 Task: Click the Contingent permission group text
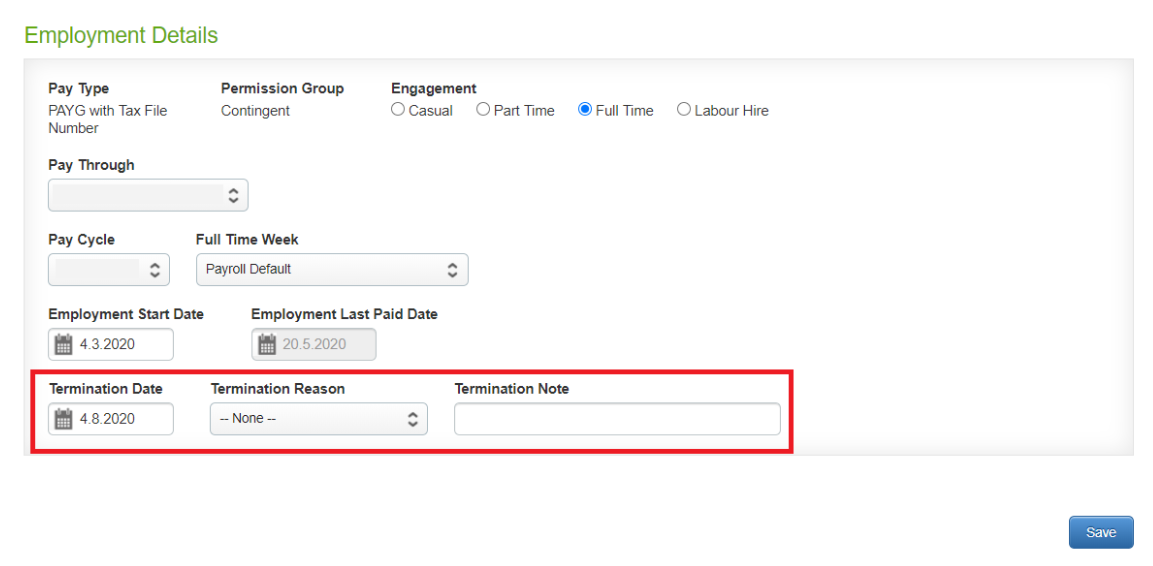pyautogui.click(x=255, y=111)
